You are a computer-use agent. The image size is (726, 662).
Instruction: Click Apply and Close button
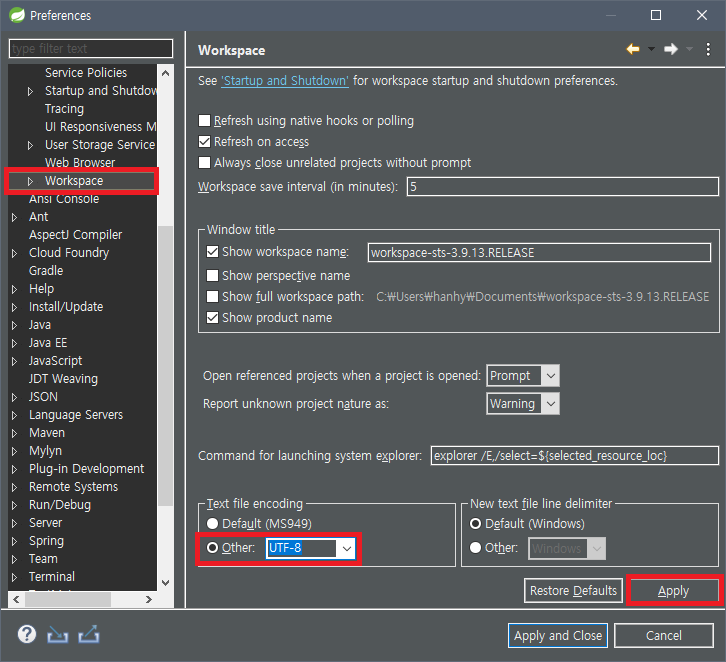(x=558, y=636)
